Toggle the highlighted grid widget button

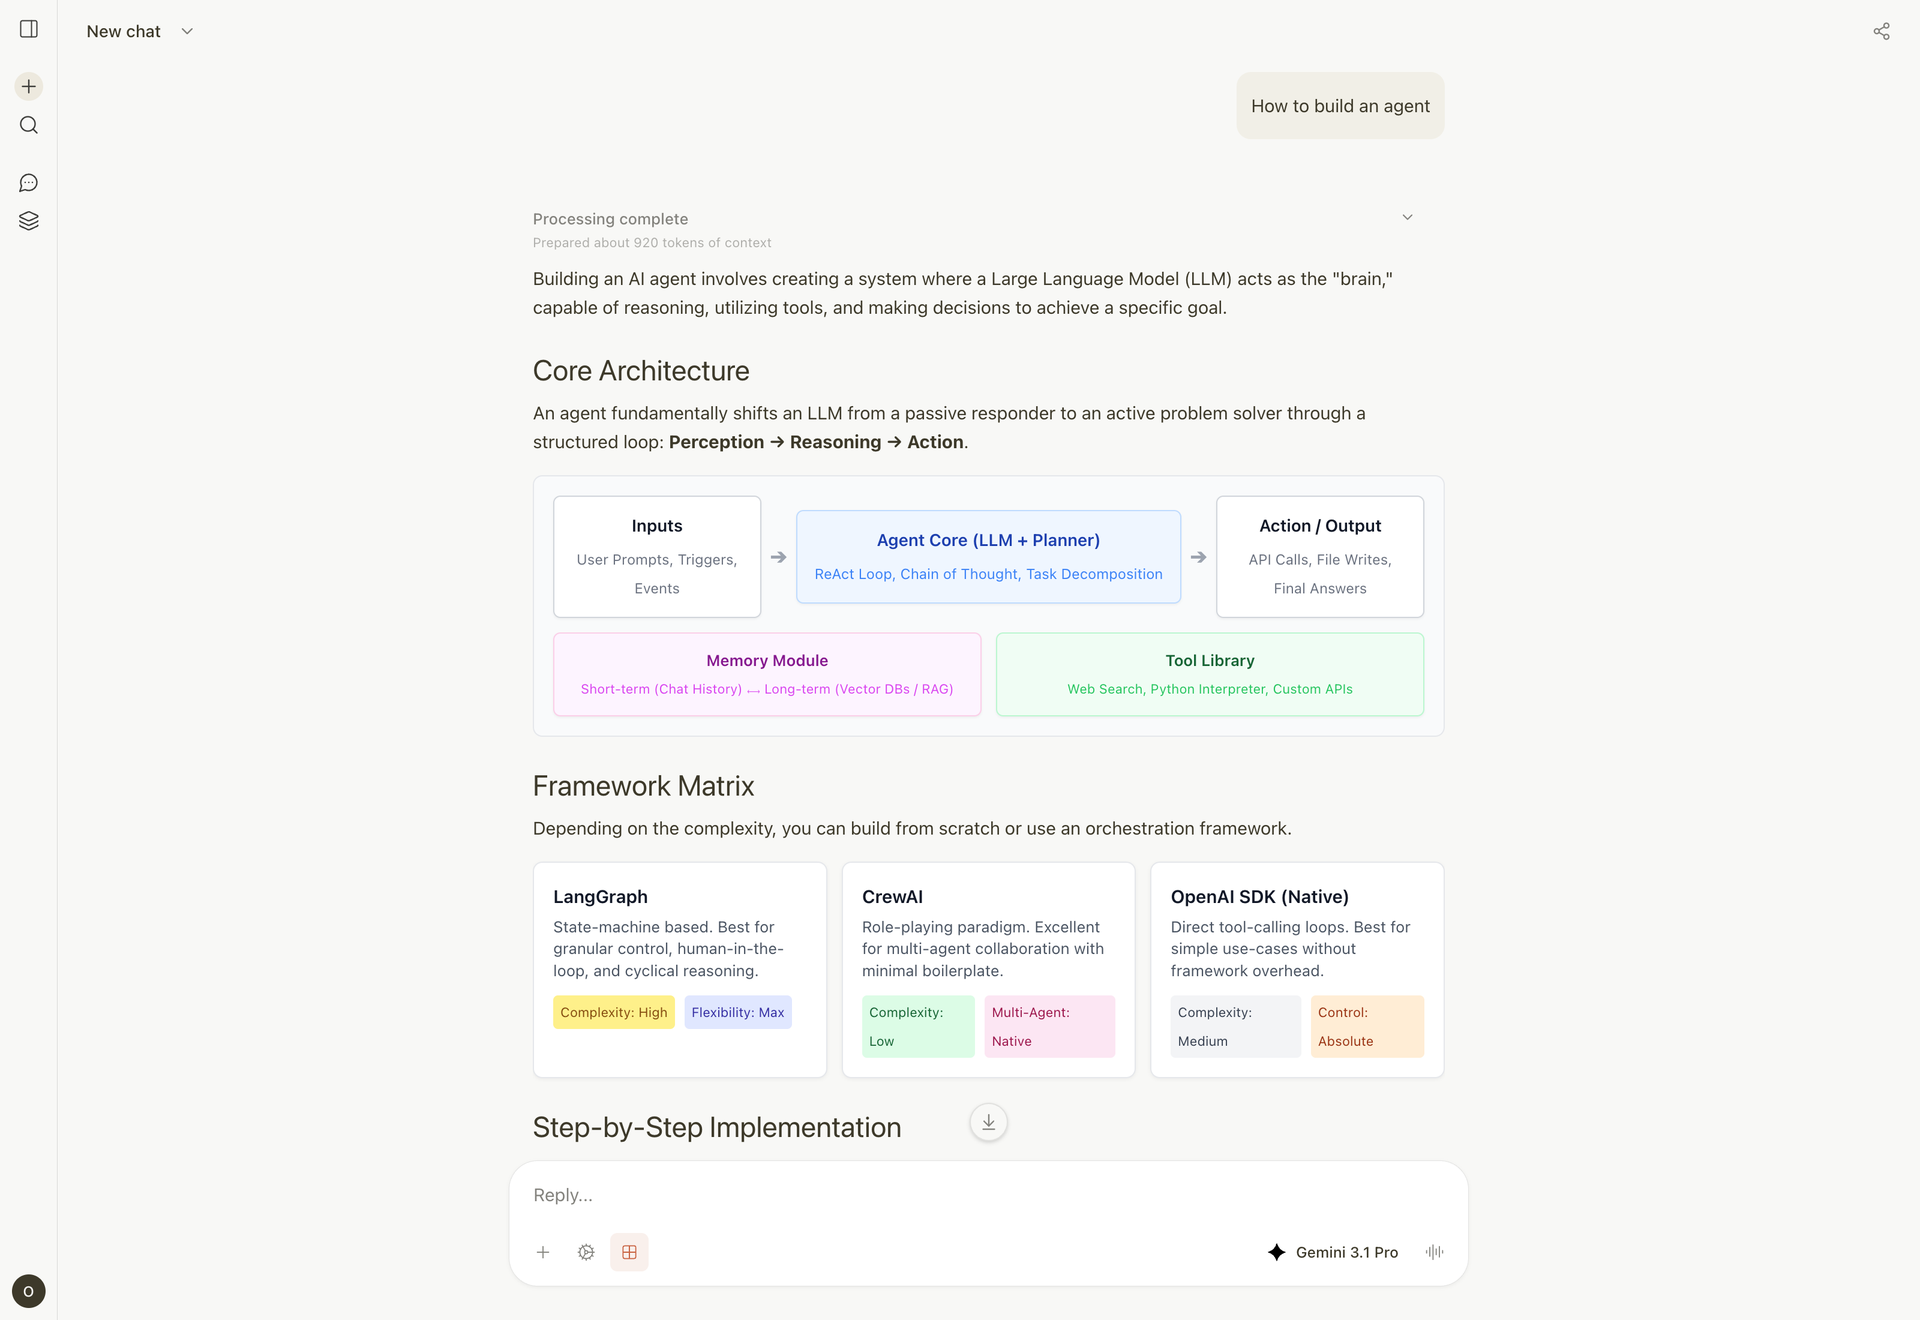click(629, 1252)
